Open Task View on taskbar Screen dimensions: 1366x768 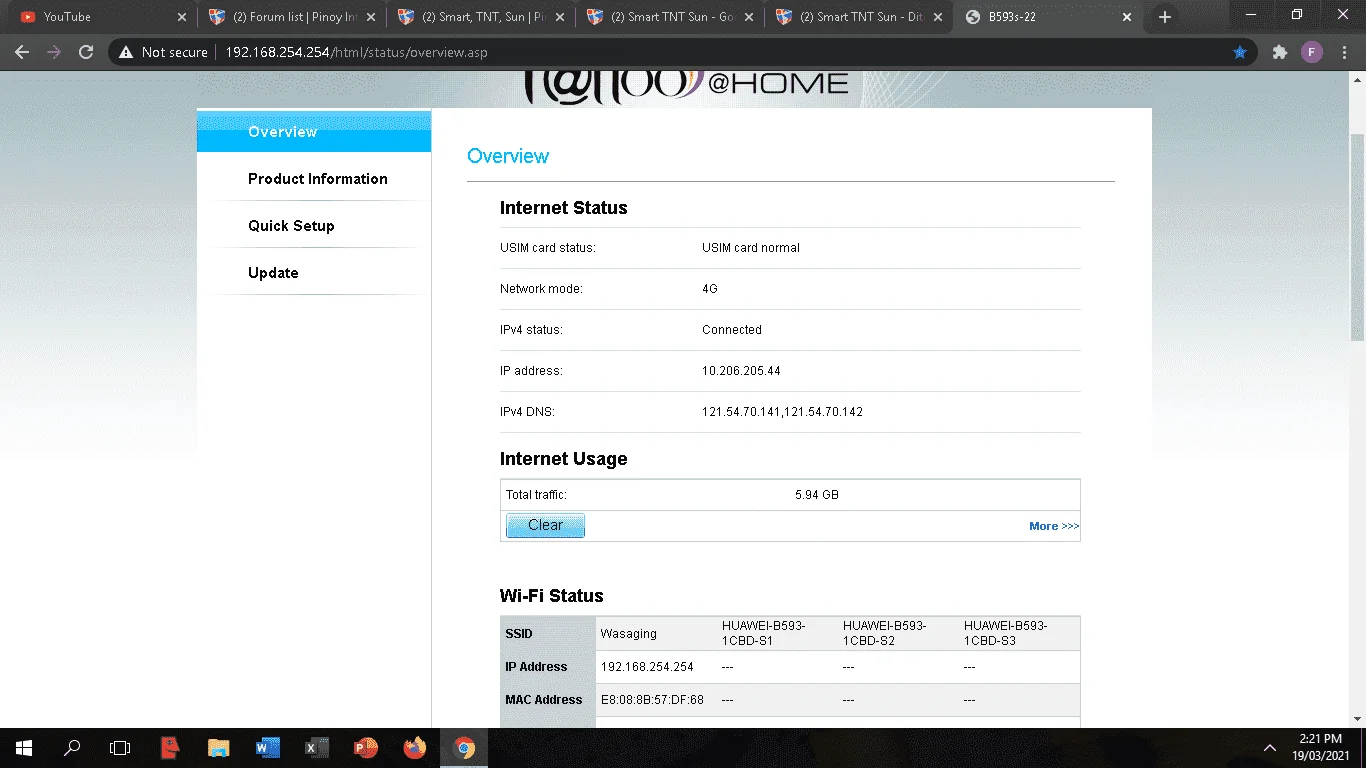point(120,747)
